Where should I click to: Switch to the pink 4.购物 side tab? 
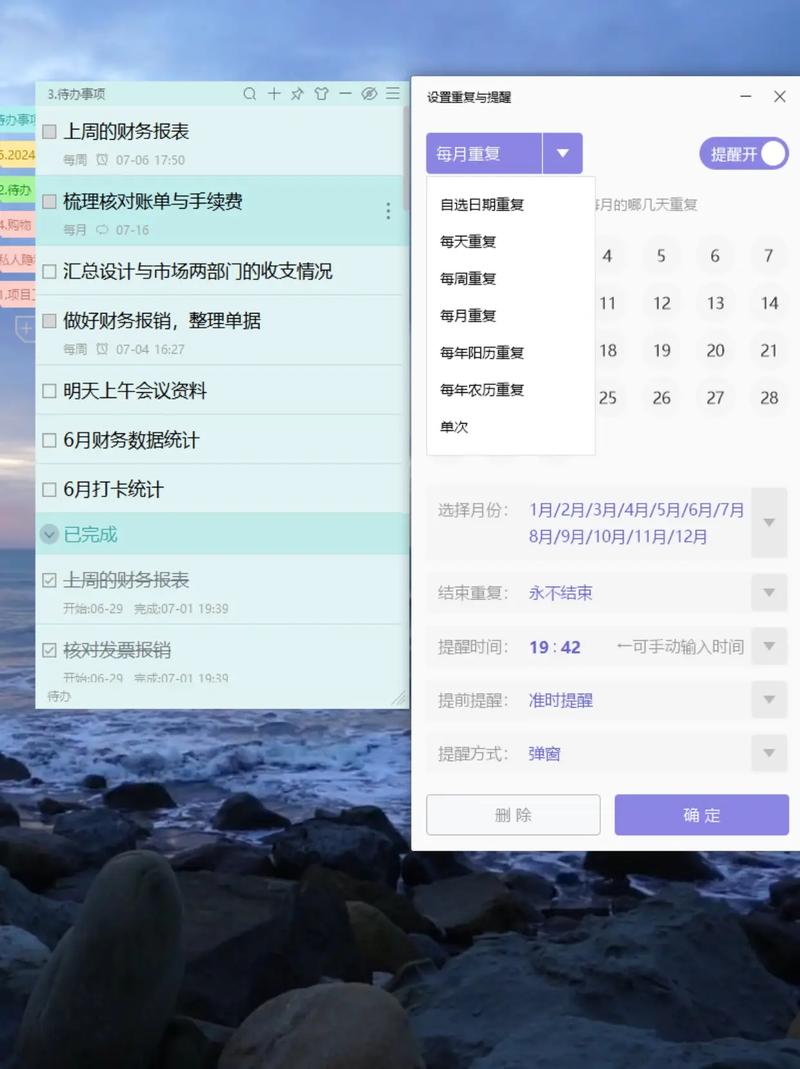(17, 225)
